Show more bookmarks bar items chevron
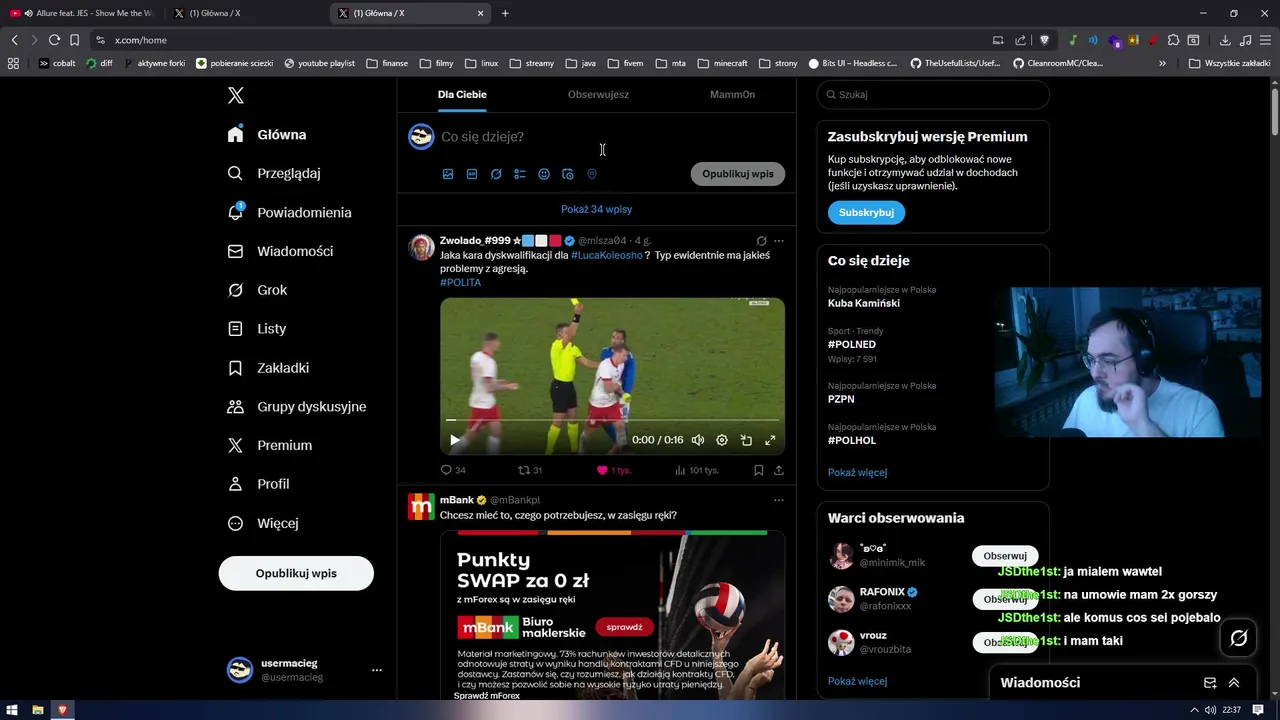Screen dimensions: 1280x720 click(1162, 63)
